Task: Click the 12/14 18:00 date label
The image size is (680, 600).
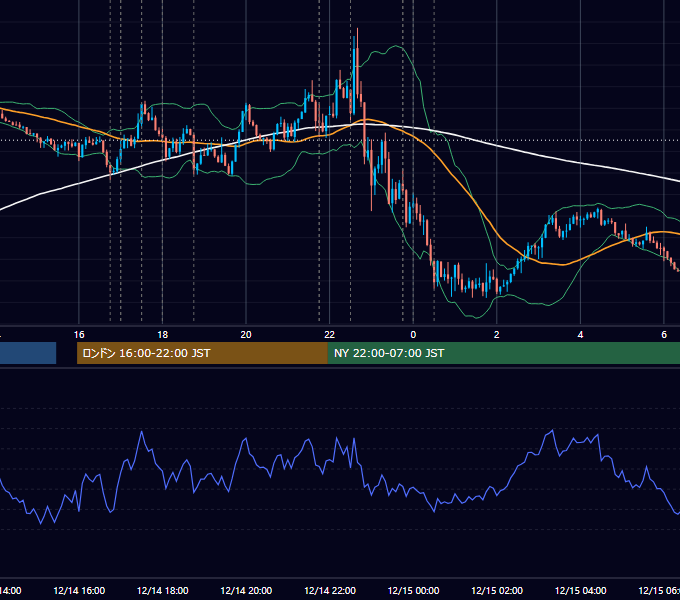Action: pyautogui.click(x=163, y=590)
